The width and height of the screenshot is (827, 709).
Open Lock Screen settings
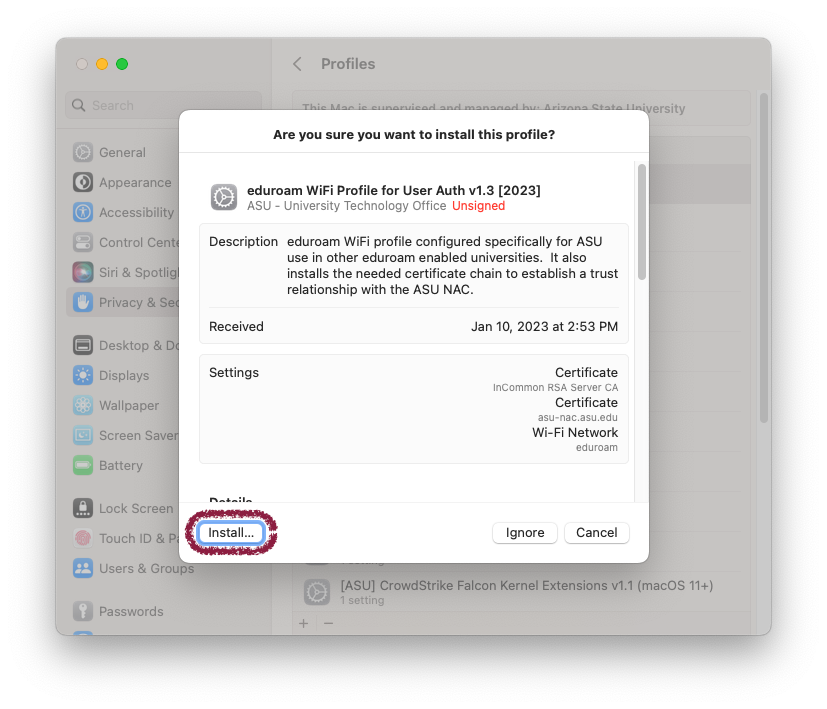[135, 509]
